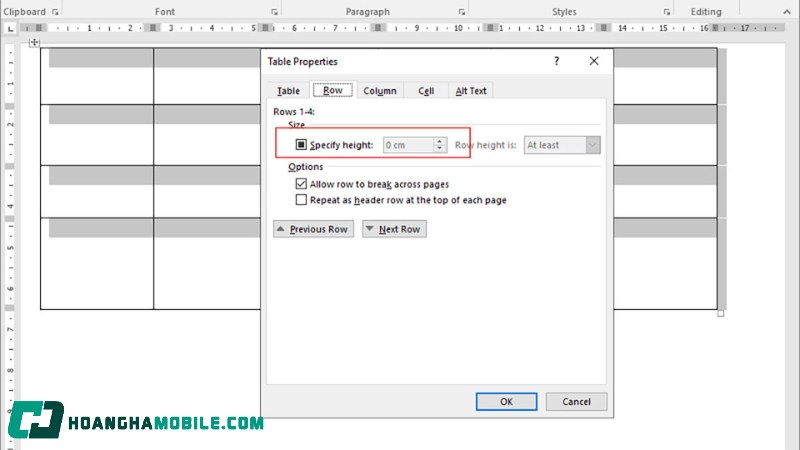Open the Row height is dropdown

(593, 145)
